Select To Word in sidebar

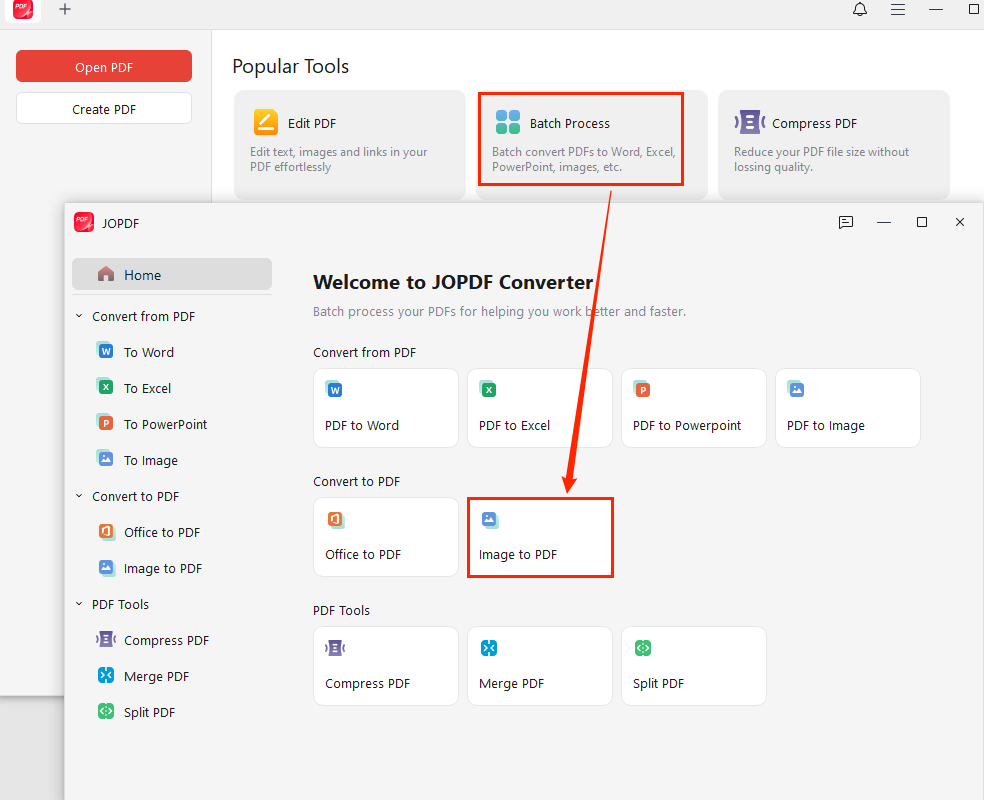click(x=149, y=352)
